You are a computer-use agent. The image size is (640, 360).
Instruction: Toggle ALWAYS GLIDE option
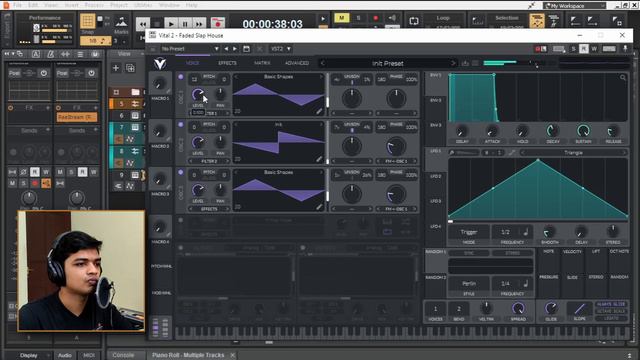point(611,304)
